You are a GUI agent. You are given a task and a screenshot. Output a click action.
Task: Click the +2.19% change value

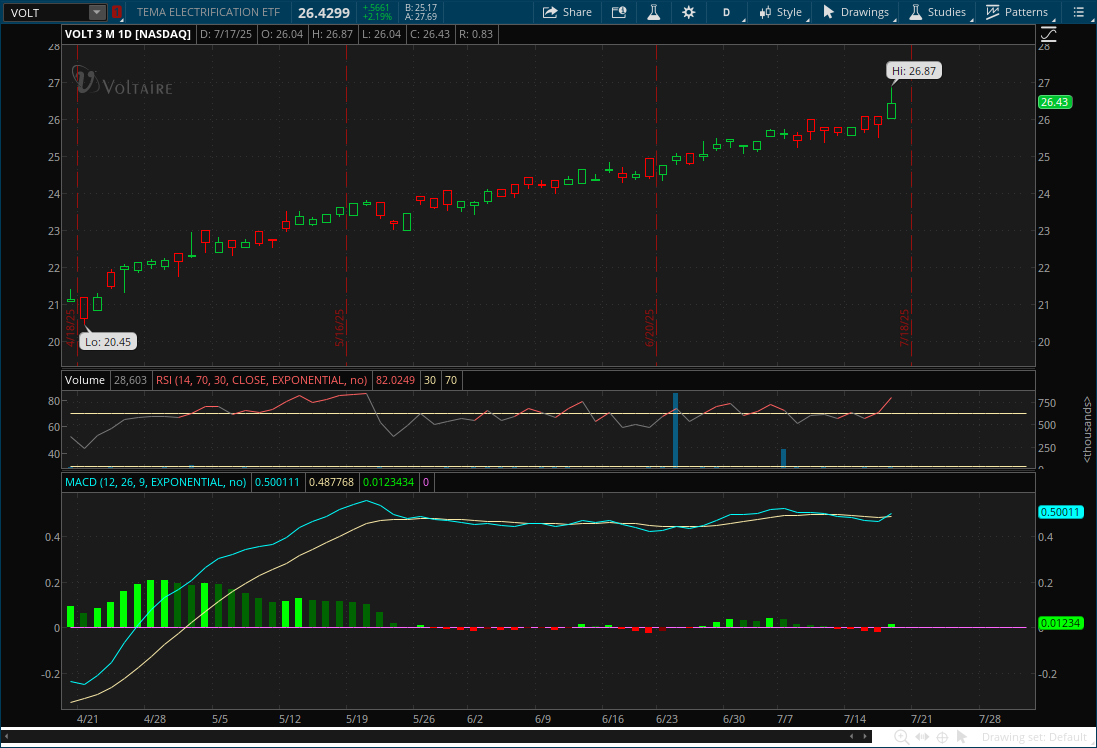click(x=376, y=17)
